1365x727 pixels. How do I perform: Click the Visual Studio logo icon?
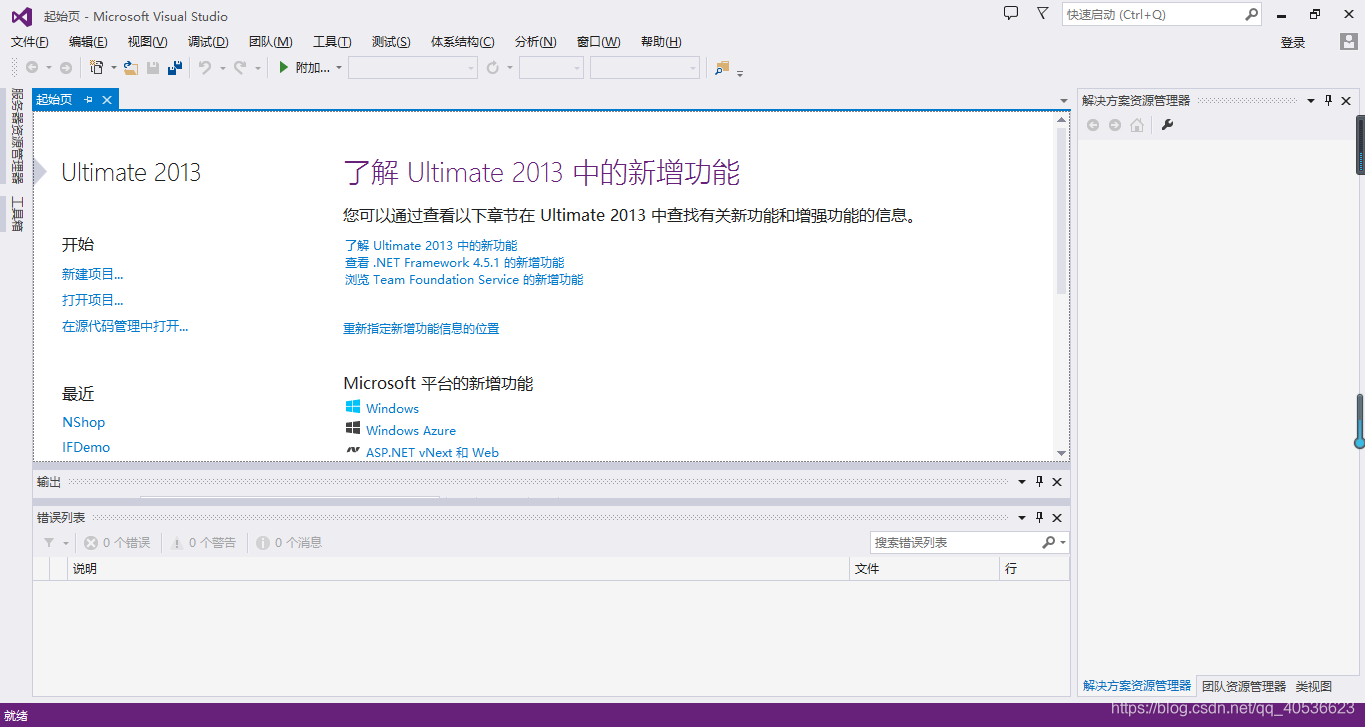(x=21, y=16)
